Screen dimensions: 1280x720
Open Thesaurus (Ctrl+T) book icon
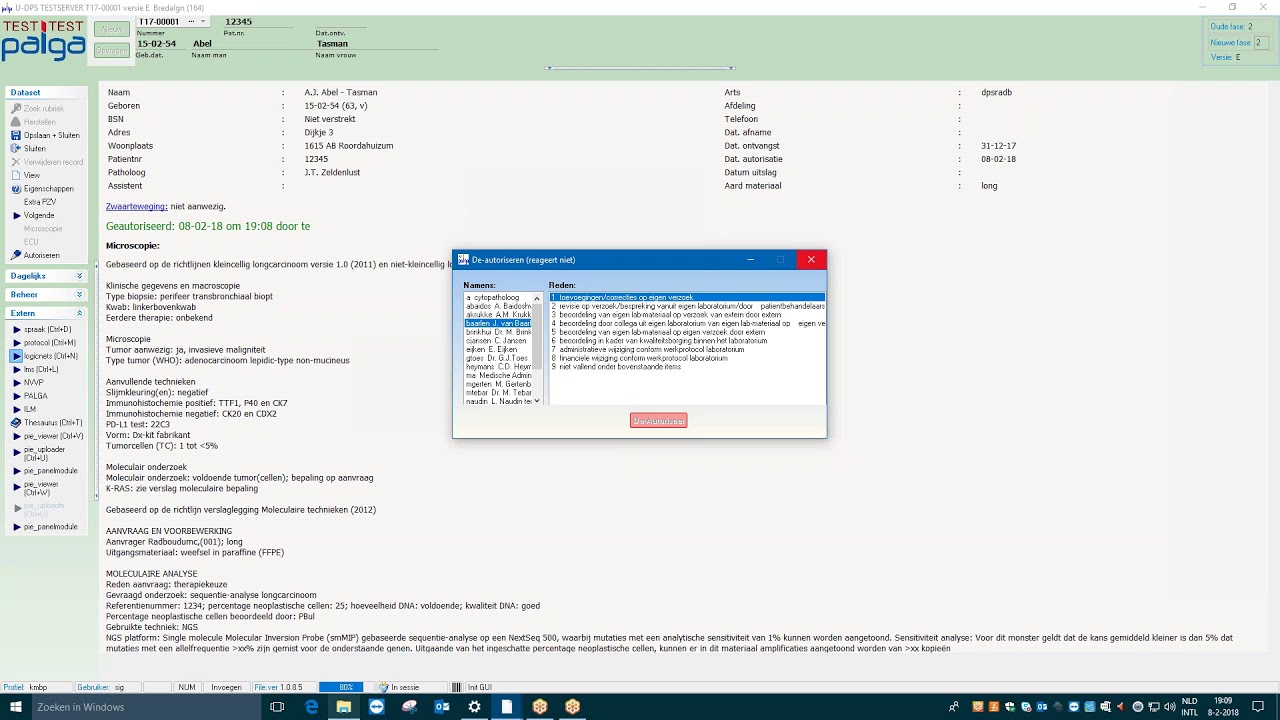pyautogui.click(x=16, y=423)
